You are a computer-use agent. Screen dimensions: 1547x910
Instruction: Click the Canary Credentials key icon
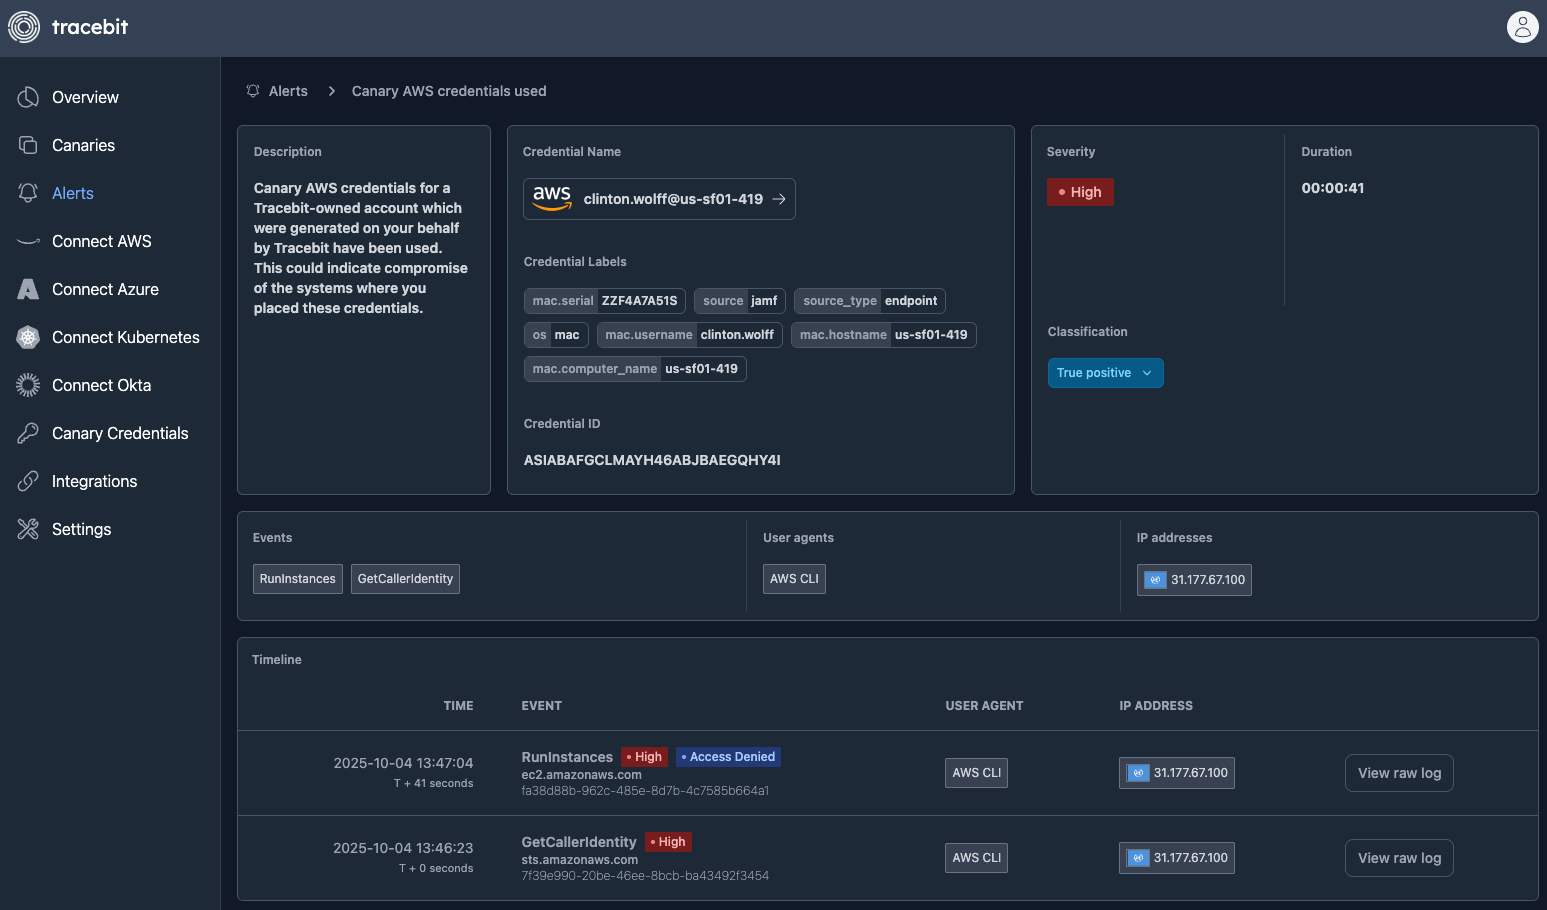coord(28,433)
